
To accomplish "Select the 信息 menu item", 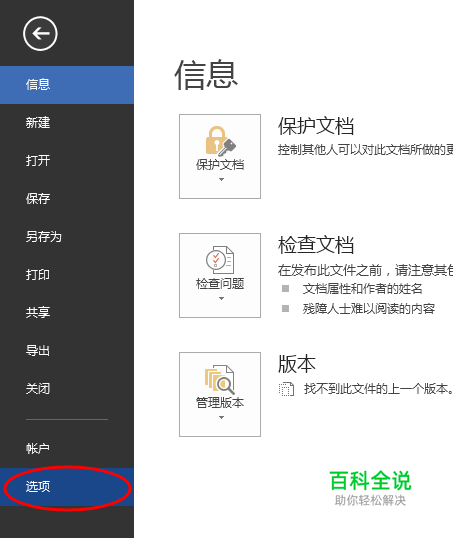I will pos(67,85).
